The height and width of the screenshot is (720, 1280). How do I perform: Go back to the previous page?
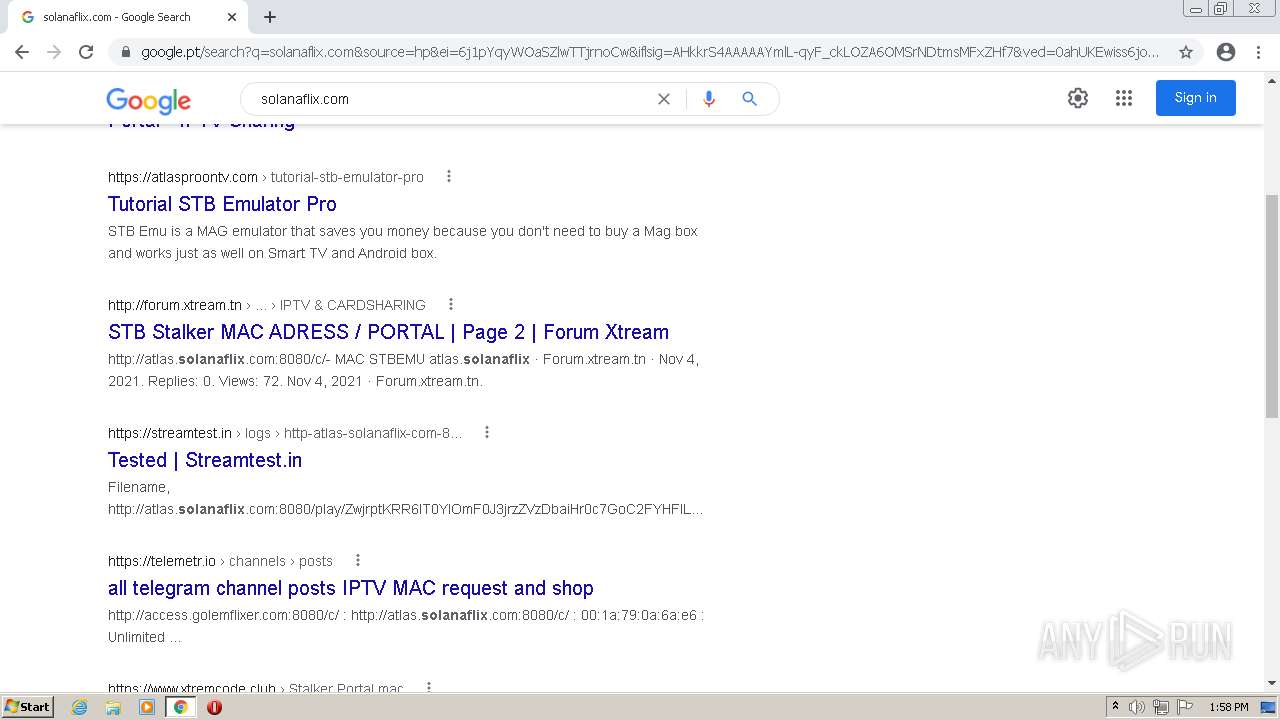pyautogui.click(x=22, y=52)
